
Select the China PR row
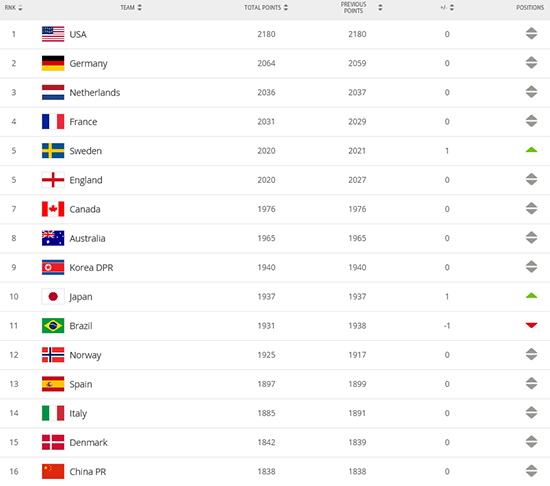tap(275, 472)
